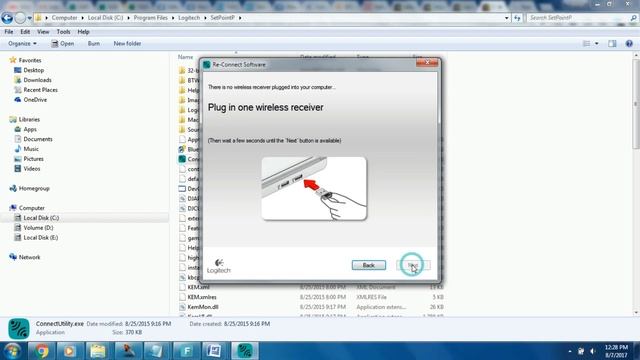Select Computer in navigation pane
This screenshot has width=640, height=360.
pyautogui.click(x=31, y=208)
